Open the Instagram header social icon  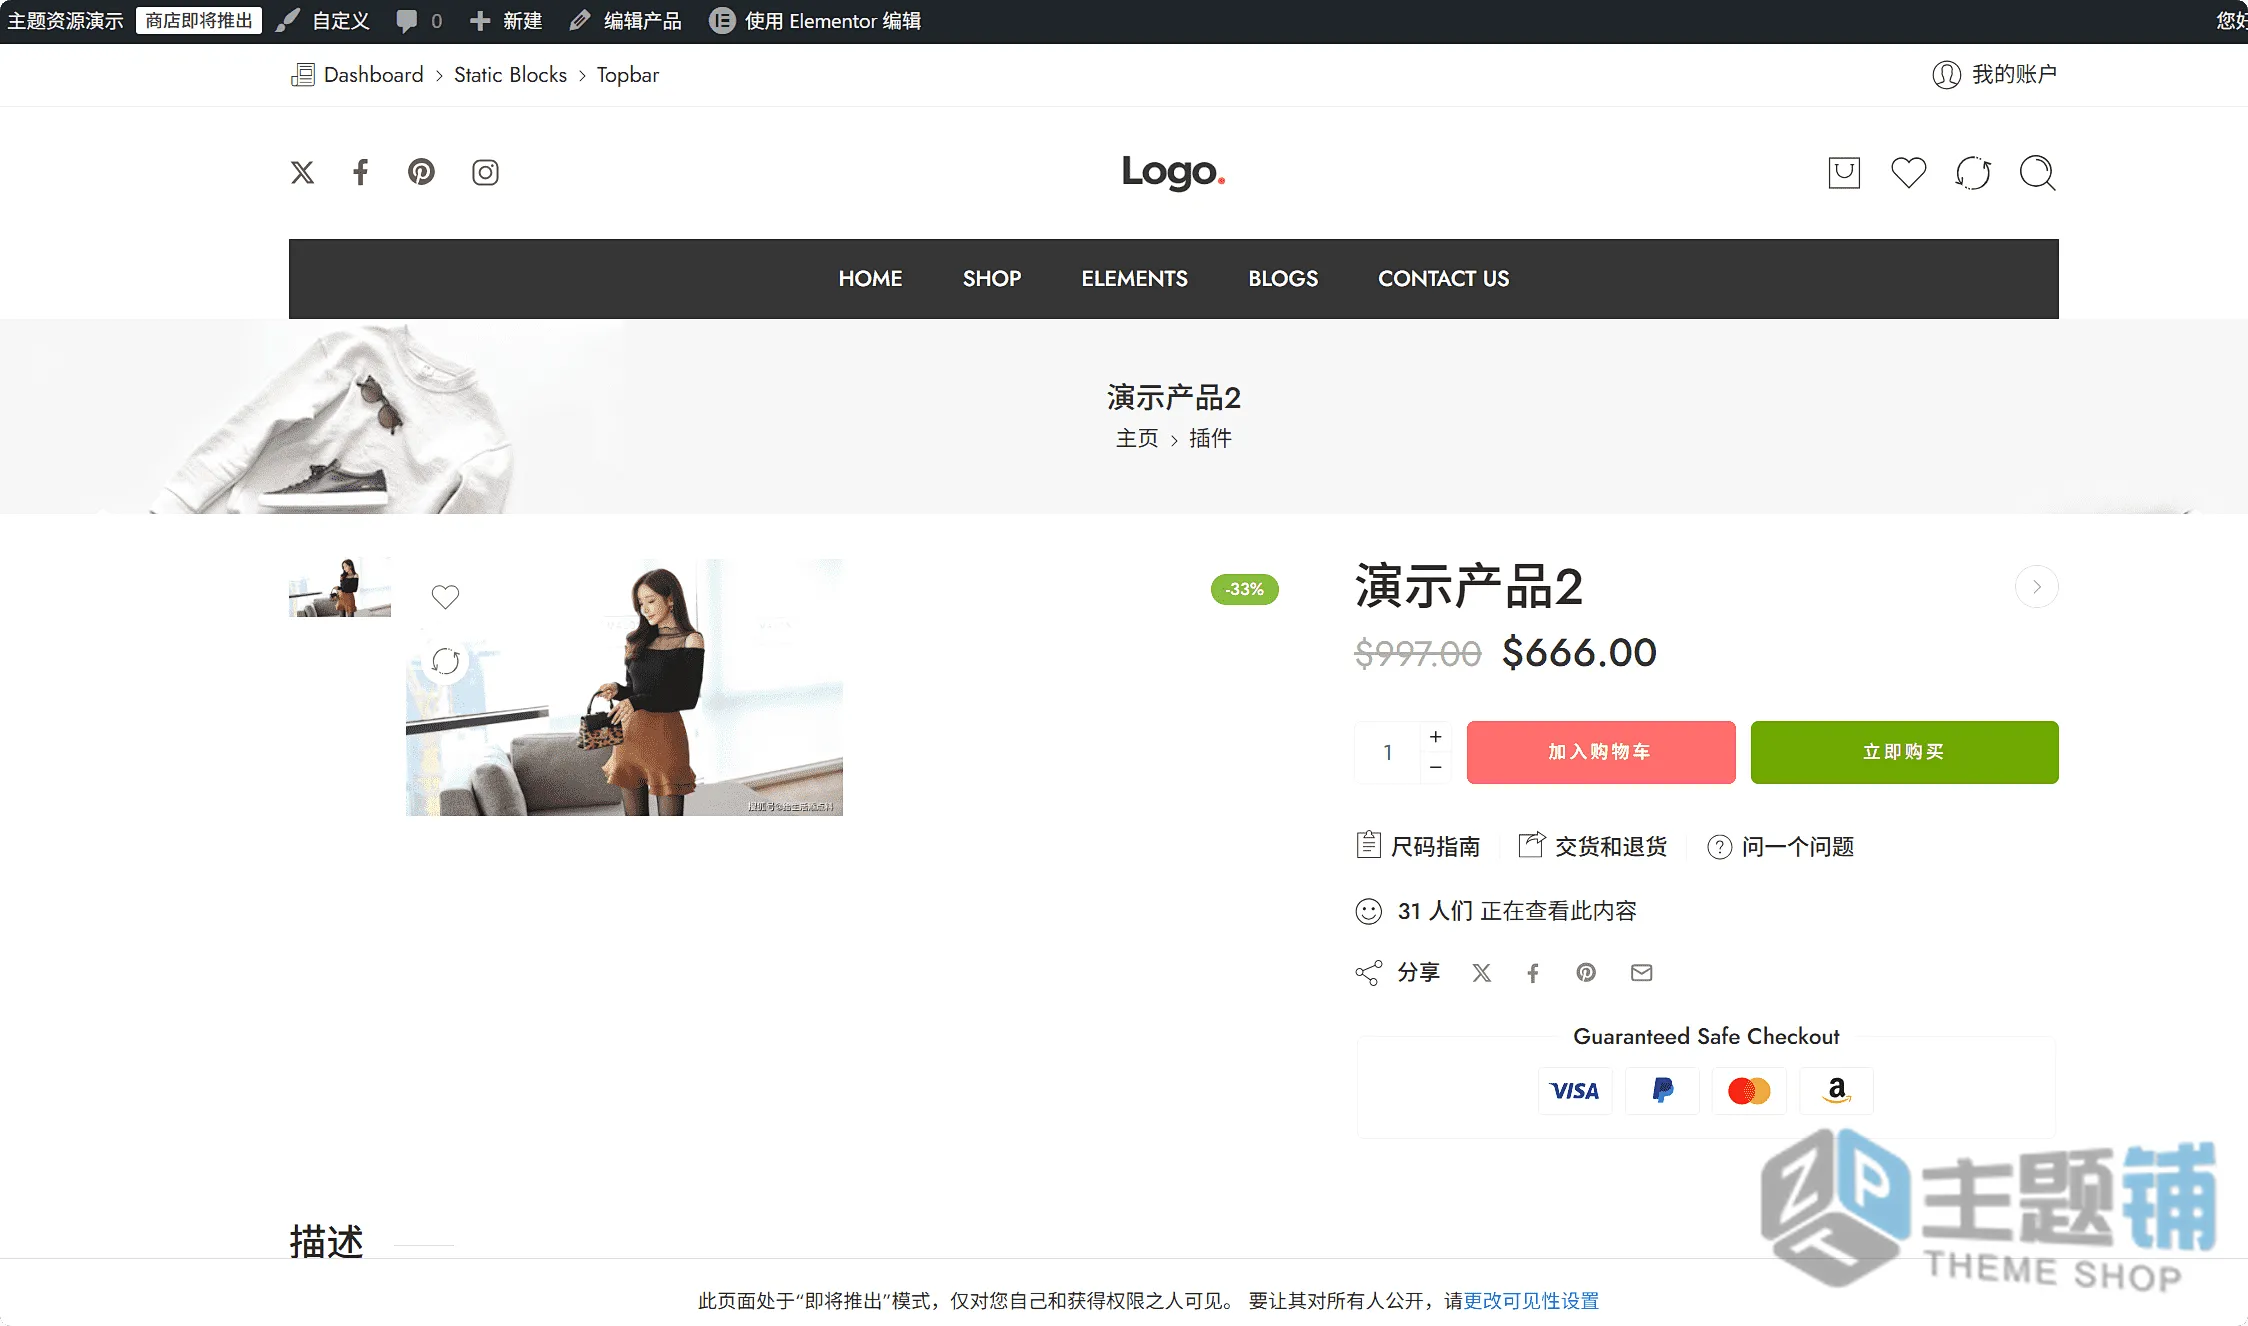point(485,172)
